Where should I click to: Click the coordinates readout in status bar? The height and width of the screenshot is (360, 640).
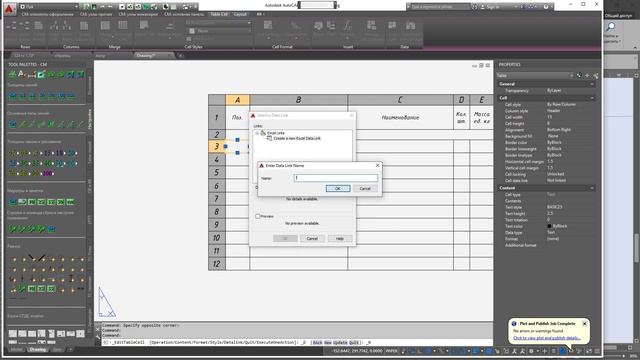pos(358,351)
